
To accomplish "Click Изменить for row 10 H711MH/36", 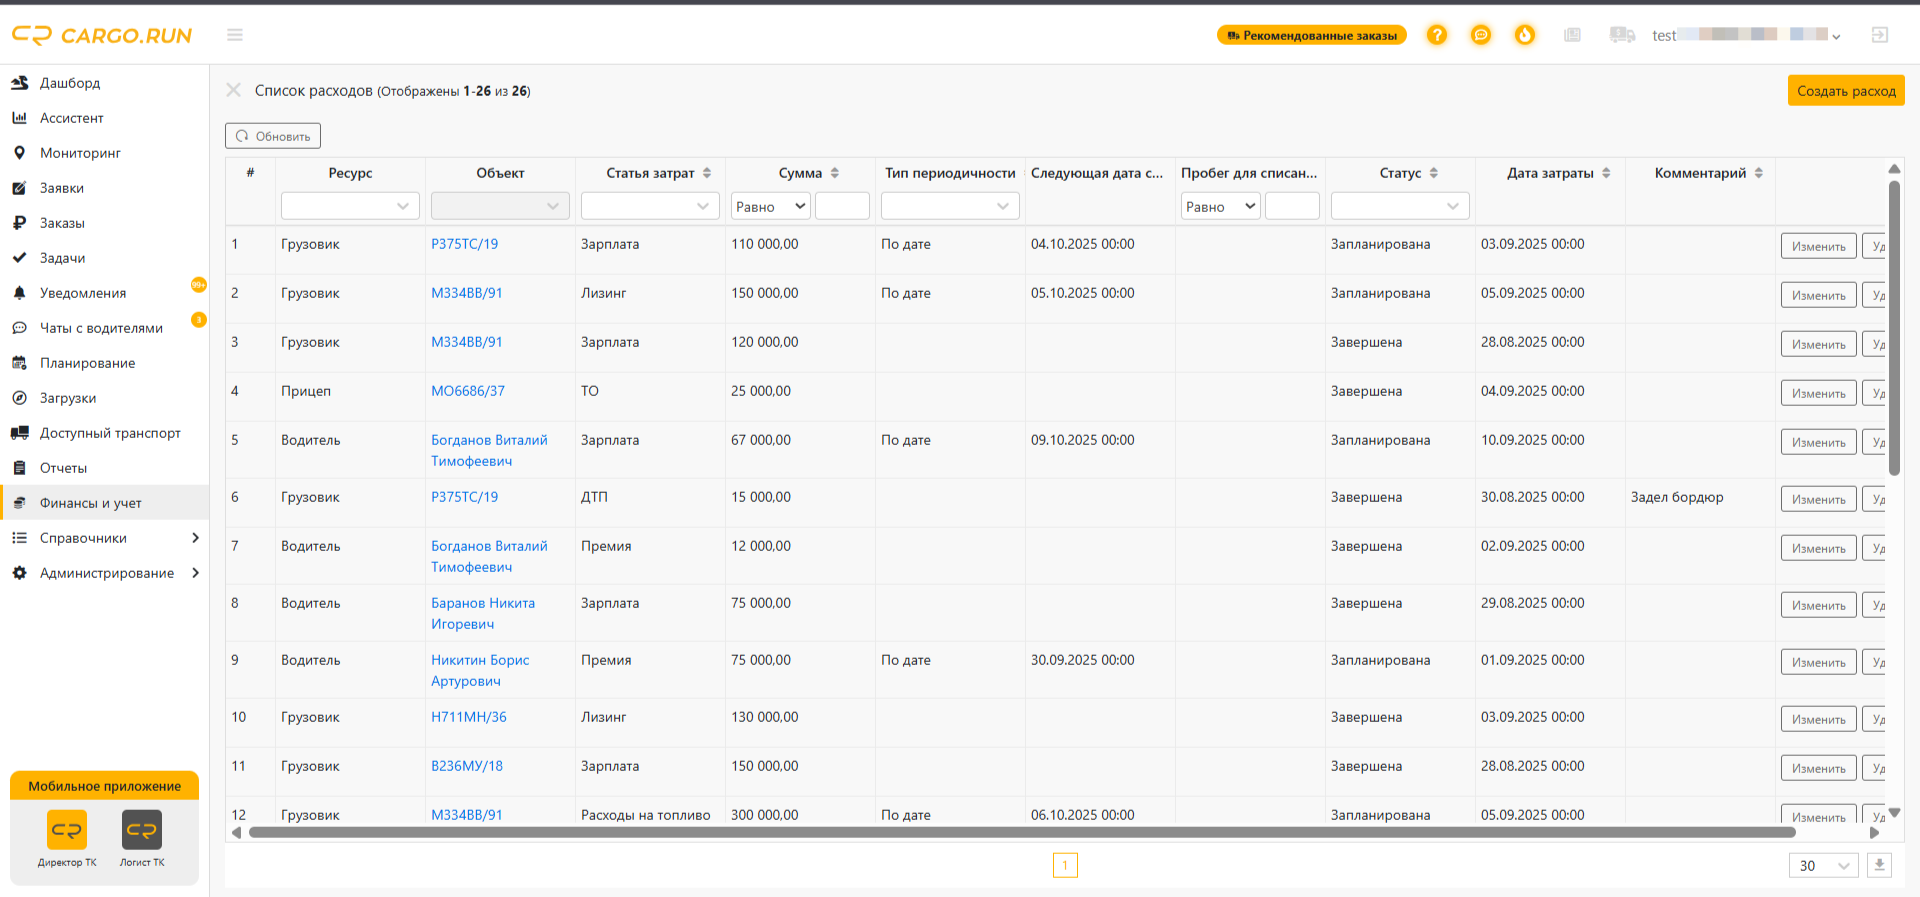I will coord(1818,719).
